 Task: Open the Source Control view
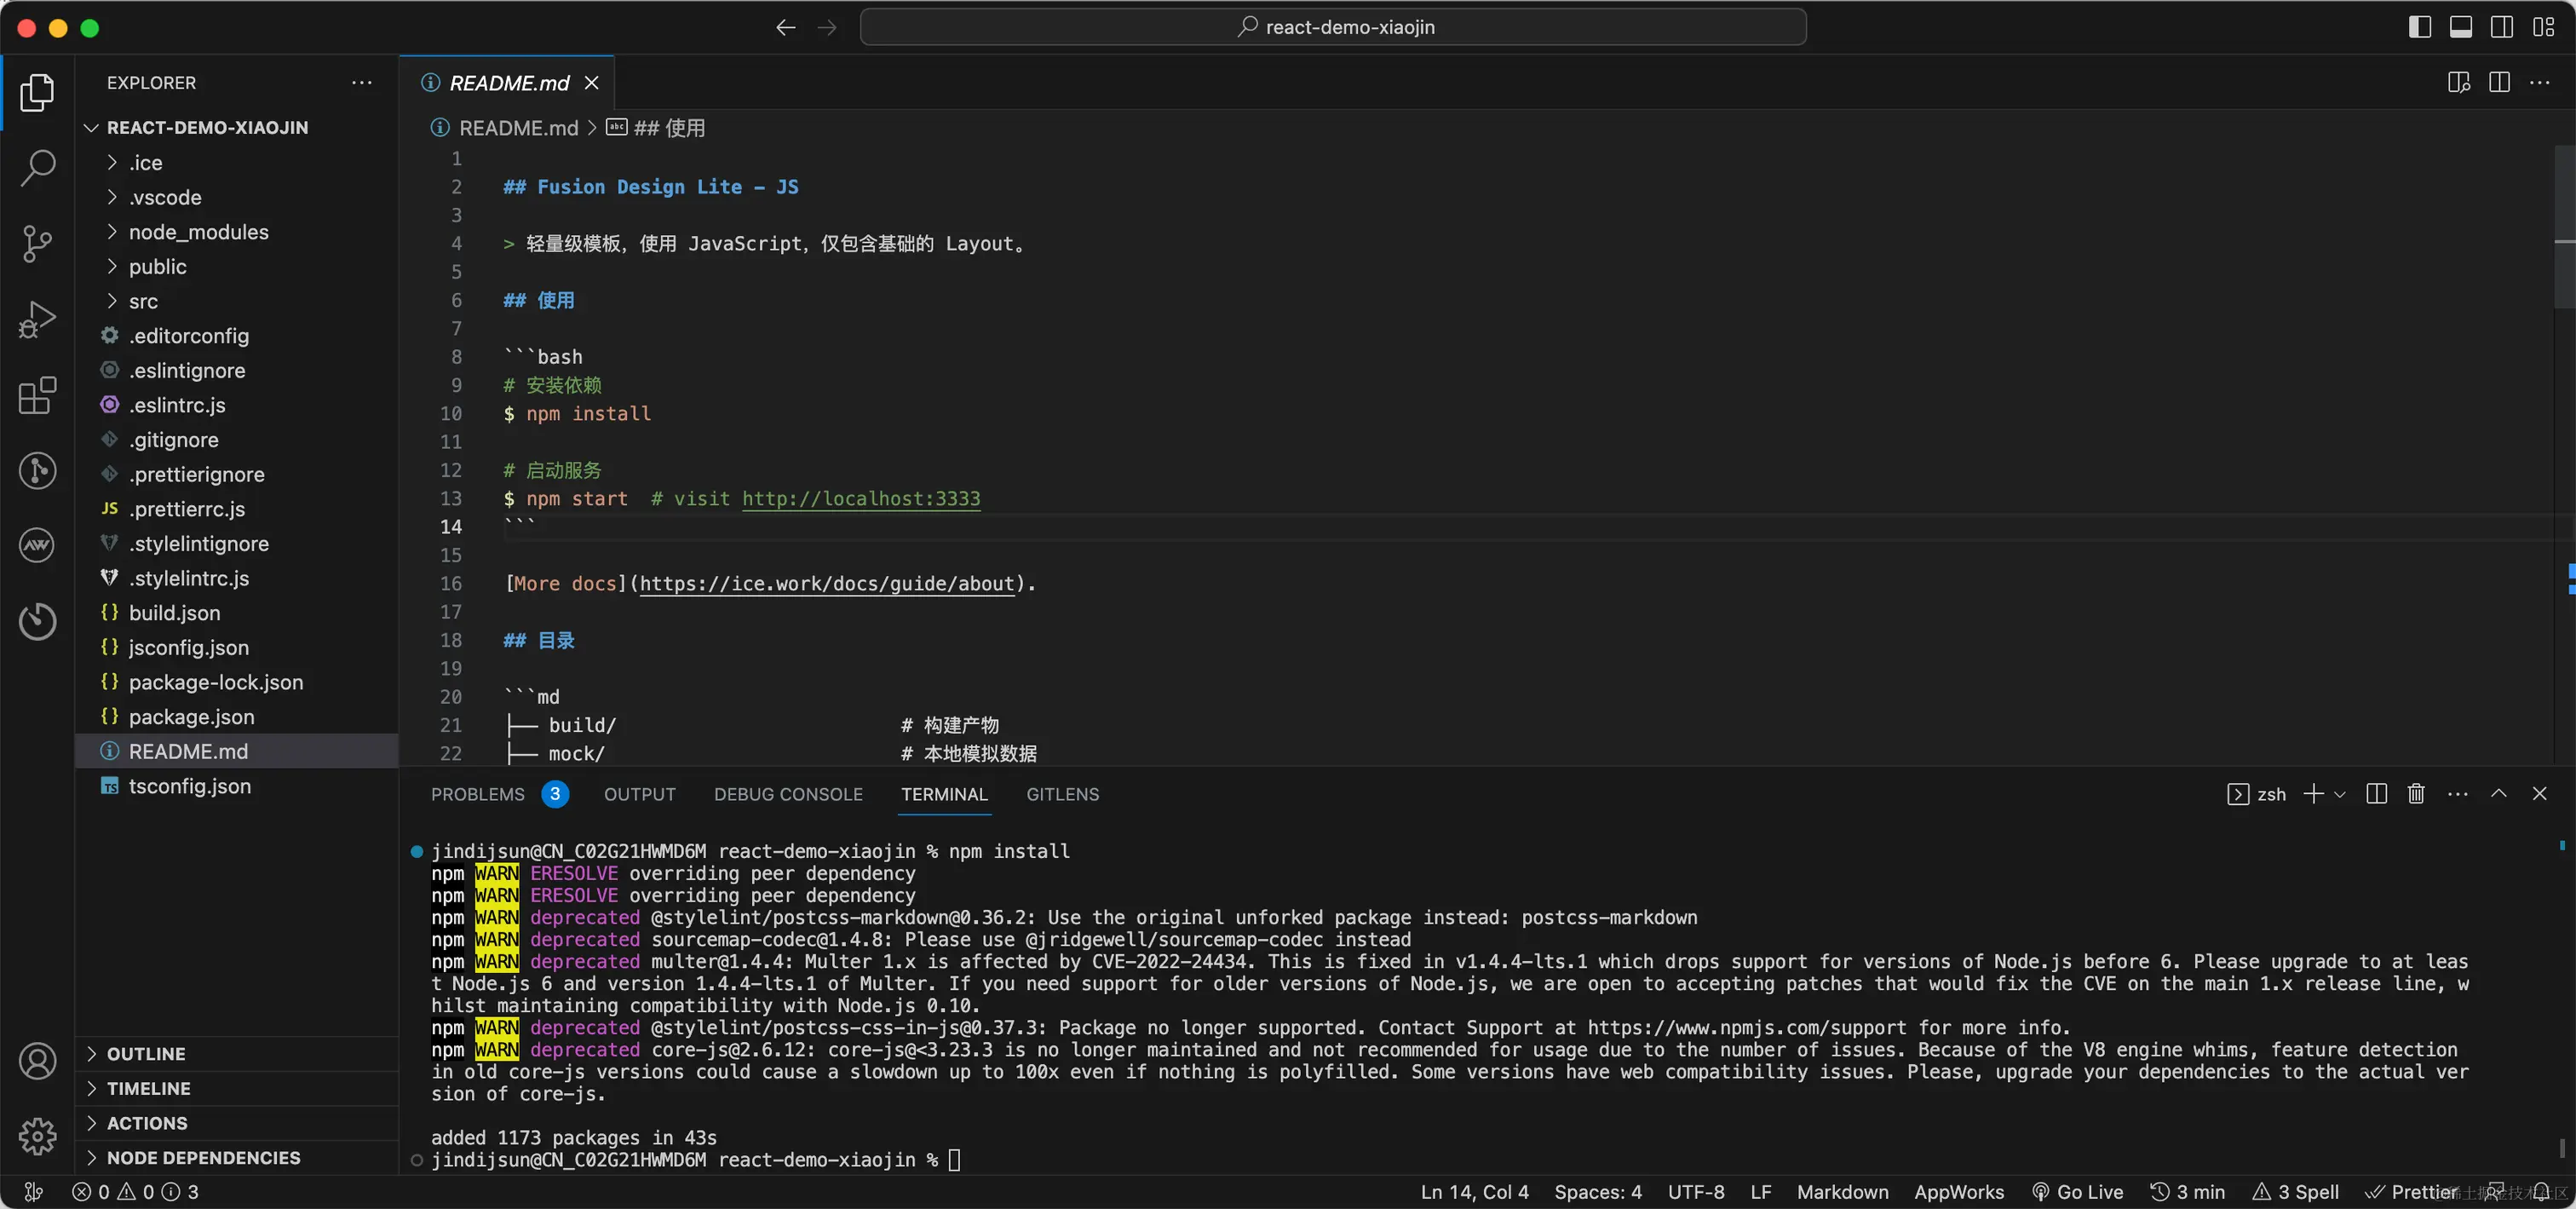(37, 243)
